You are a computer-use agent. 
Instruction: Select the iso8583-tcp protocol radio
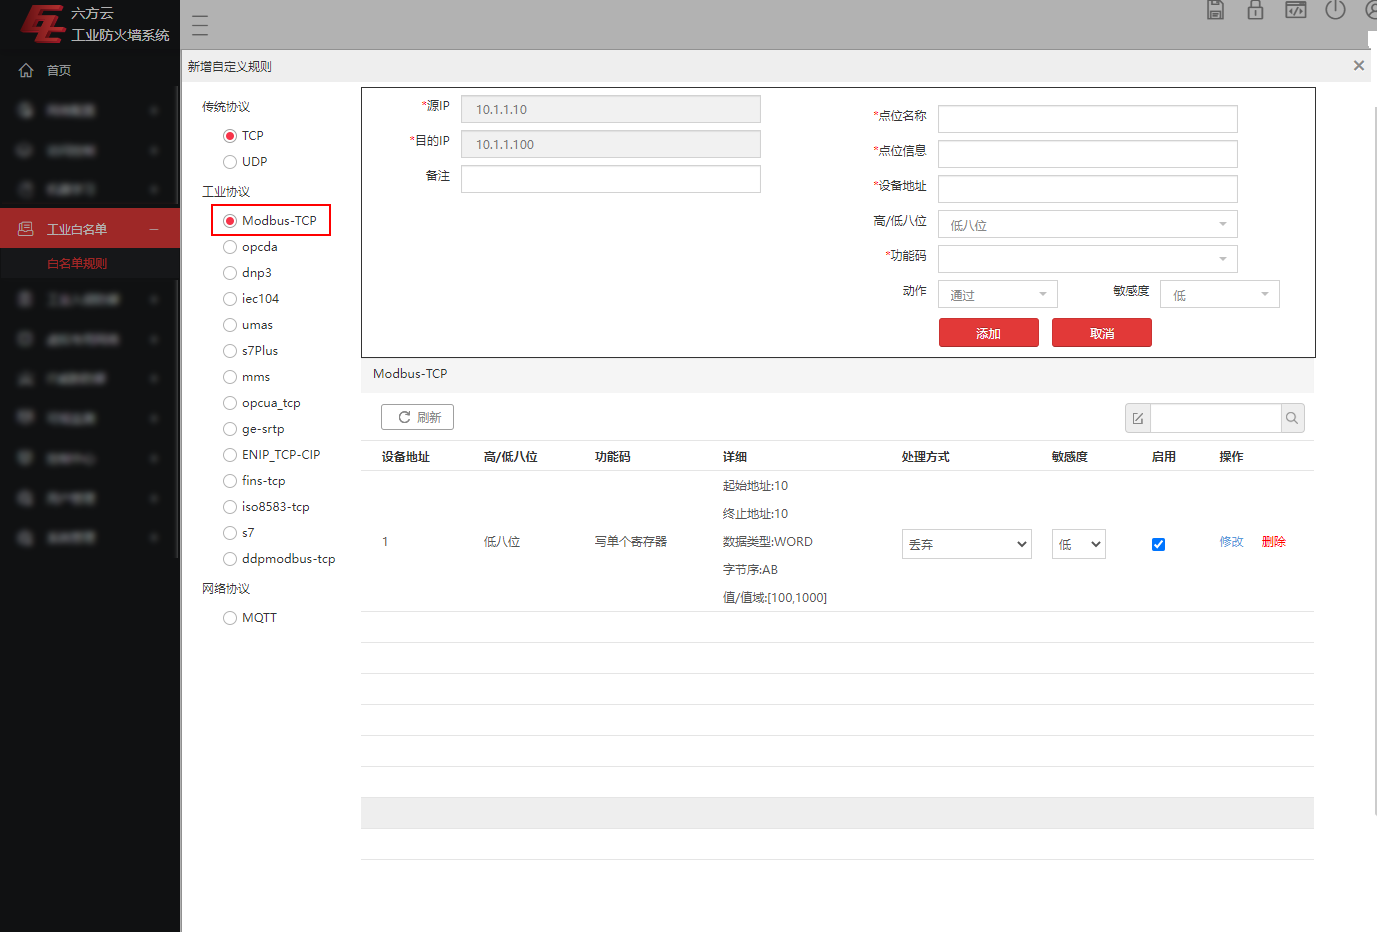[230, 507]
